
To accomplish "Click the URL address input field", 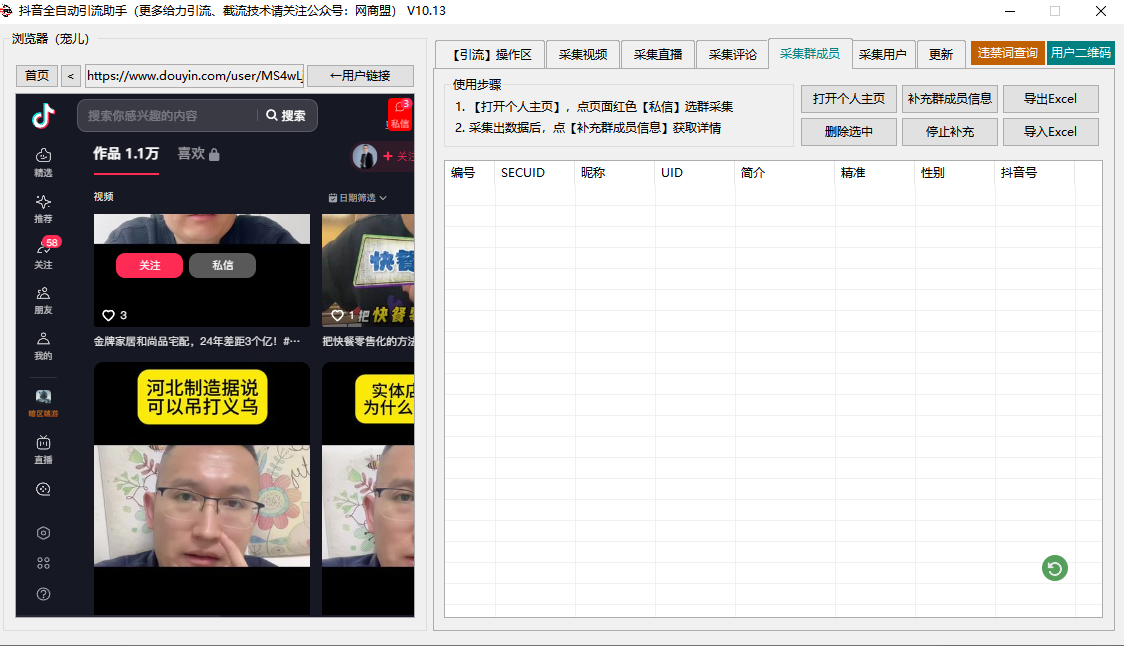I will coord(194,76).
